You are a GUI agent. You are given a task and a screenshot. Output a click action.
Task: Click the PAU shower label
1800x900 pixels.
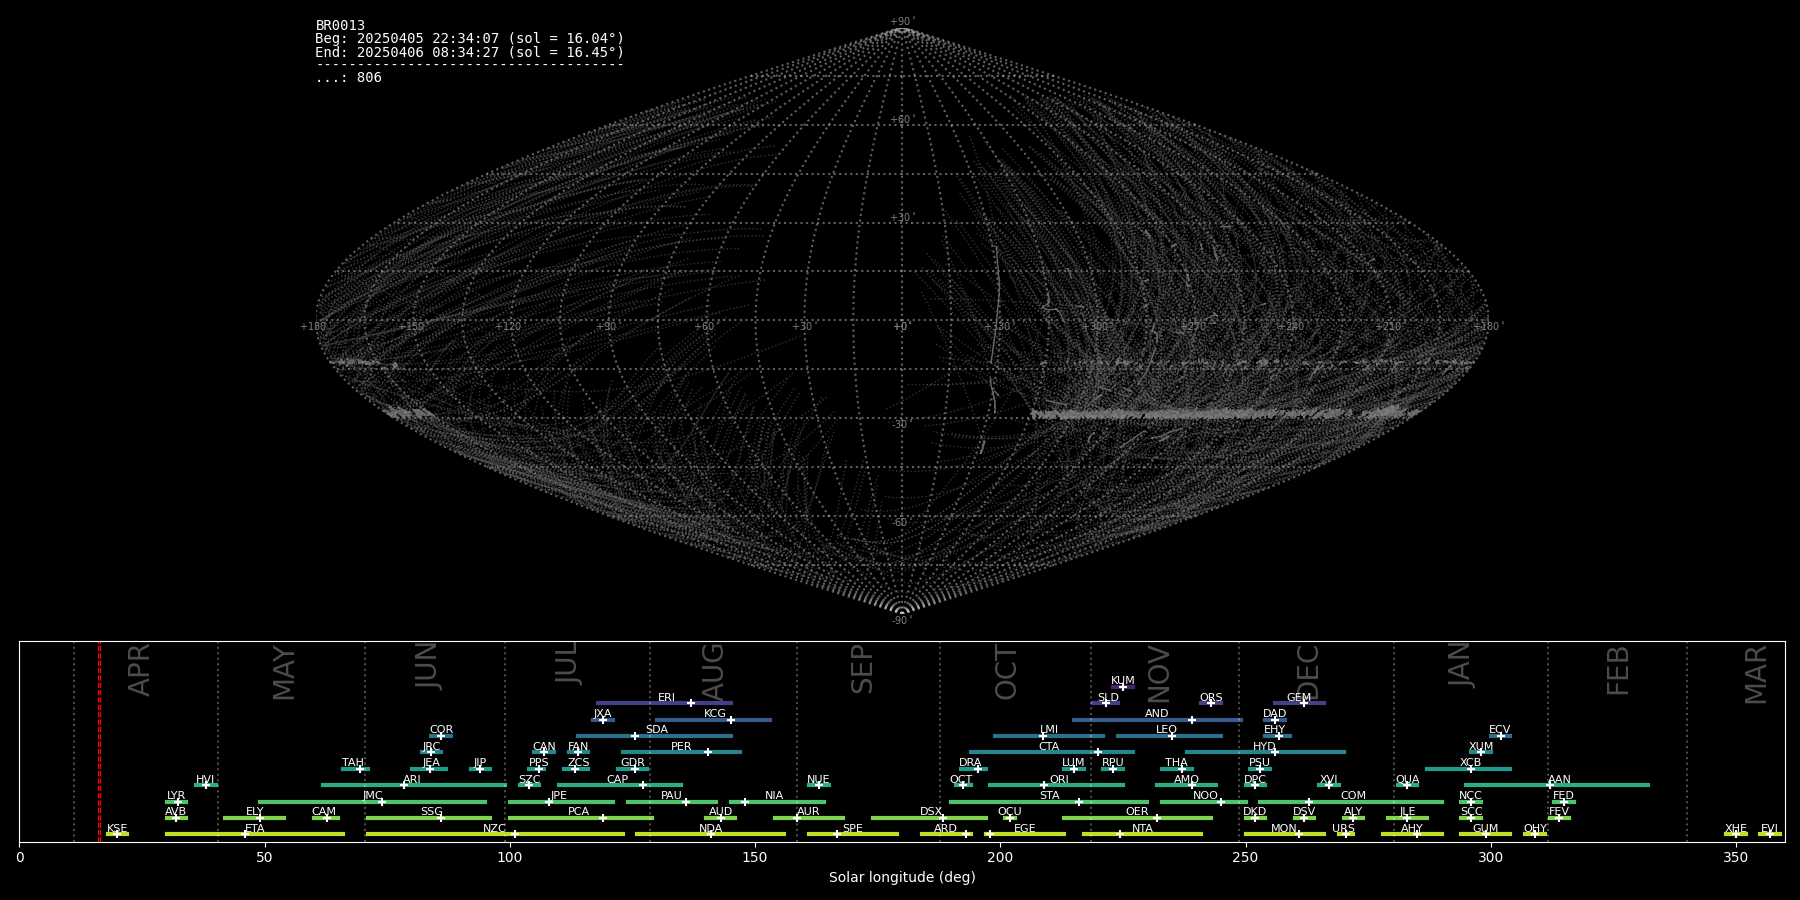pyautogui.click(x=671, y=796)
